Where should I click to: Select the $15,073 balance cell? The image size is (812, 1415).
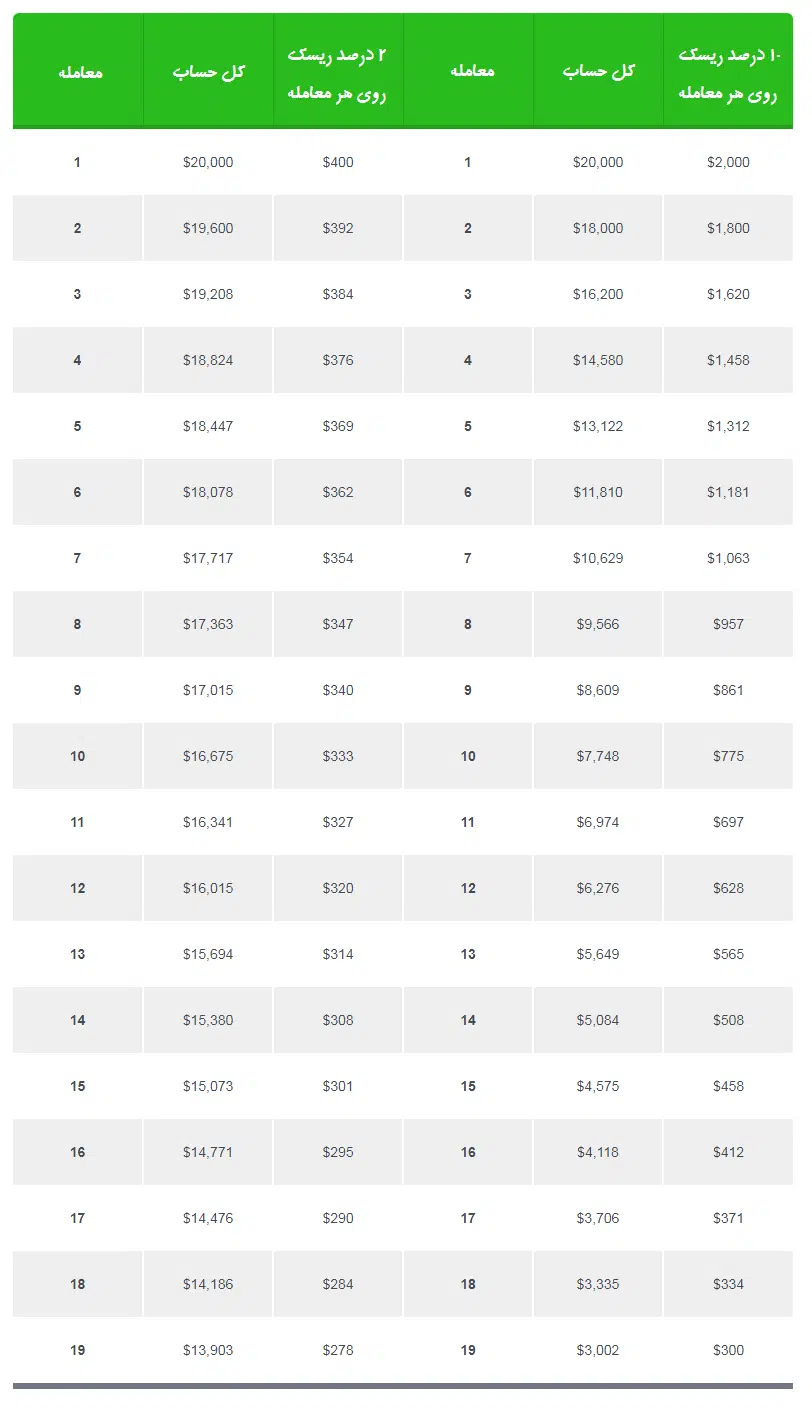click(x=208, y=1086)
